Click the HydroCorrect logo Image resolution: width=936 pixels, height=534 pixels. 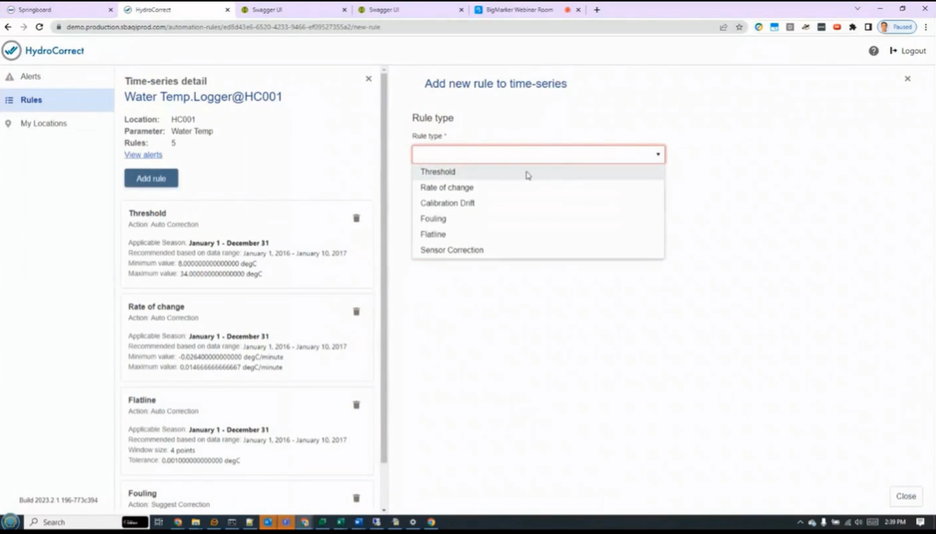pyautogui.click(x=43, y=51)
